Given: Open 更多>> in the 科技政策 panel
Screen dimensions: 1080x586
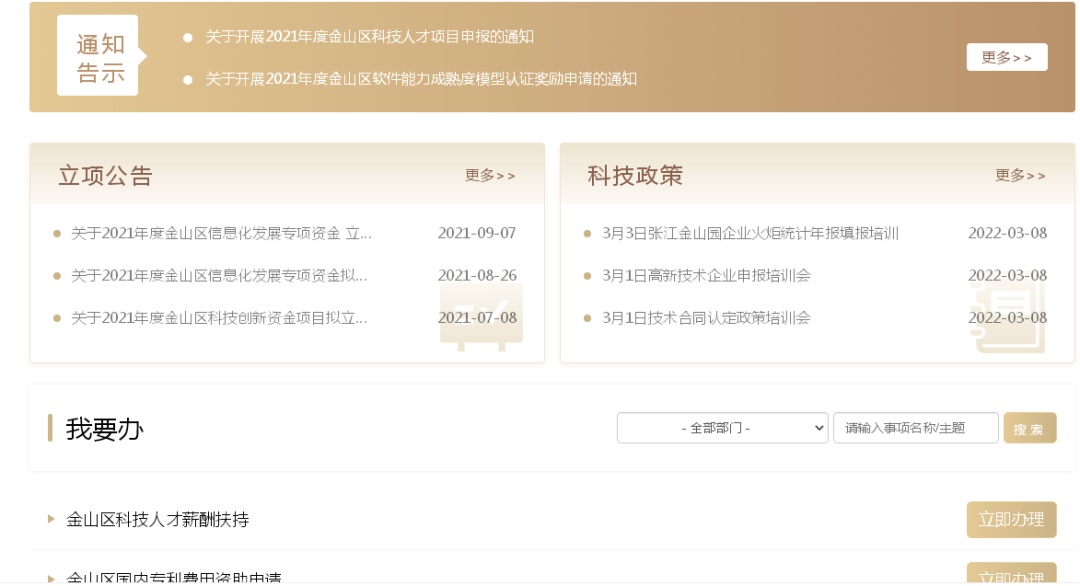Looking at the screenshot, I should coord(1020,176).
